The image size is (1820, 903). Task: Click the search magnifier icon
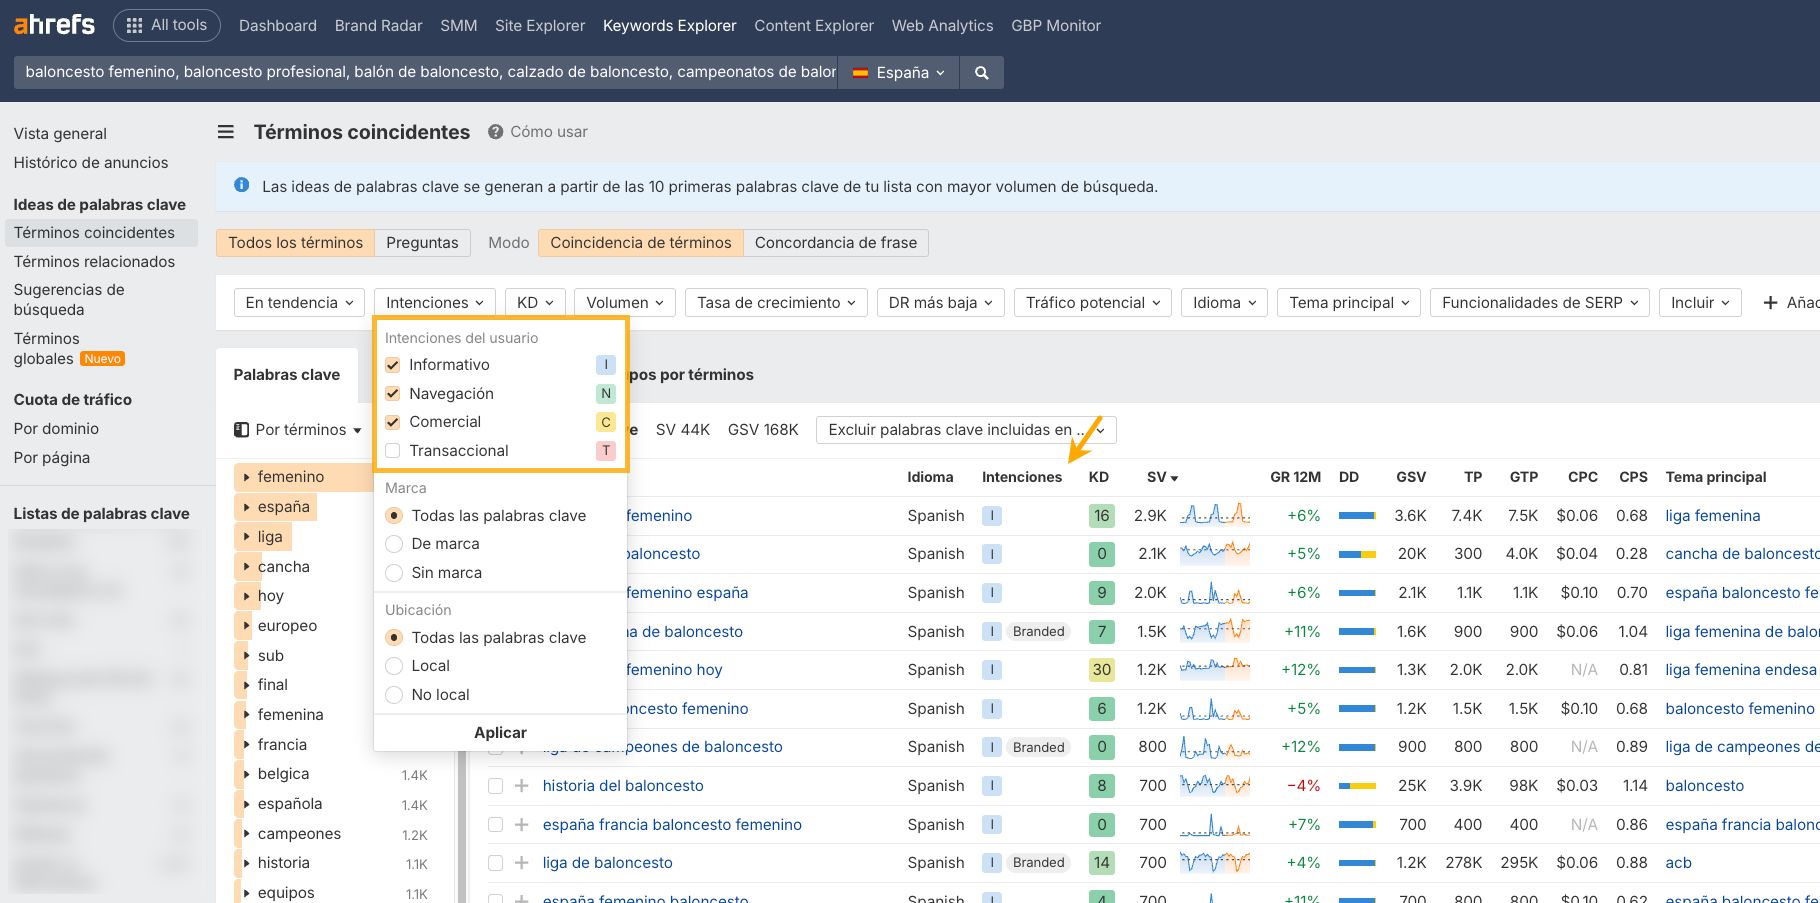(981, 73)
